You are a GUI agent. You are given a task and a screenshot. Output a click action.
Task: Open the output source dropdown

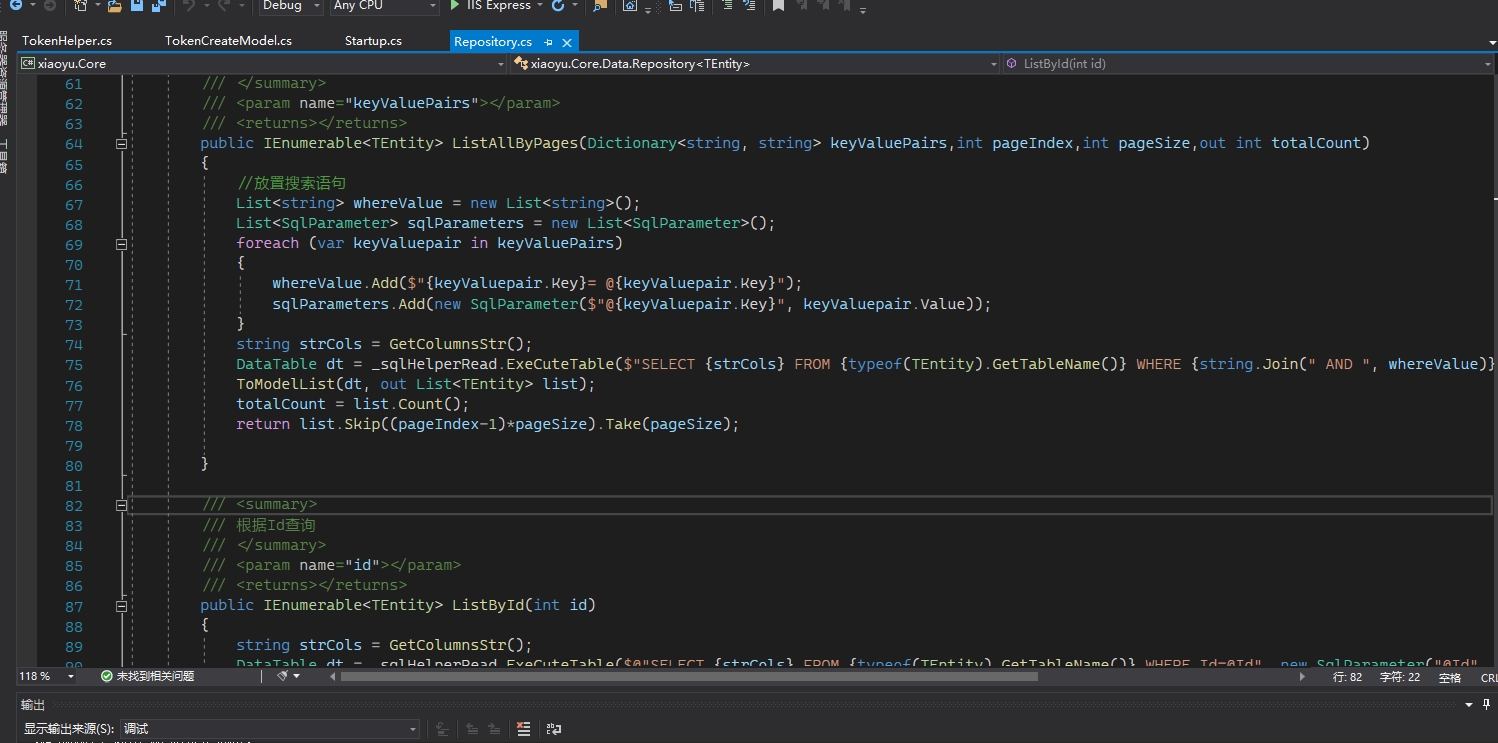(270, 729)
